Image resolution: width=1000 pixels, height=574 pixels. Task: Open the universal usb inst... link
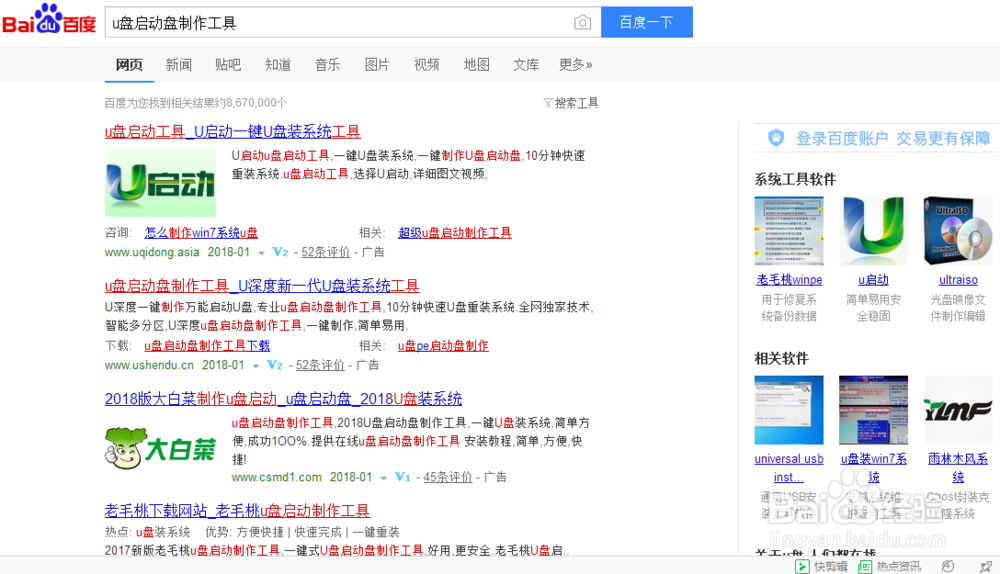789,467
